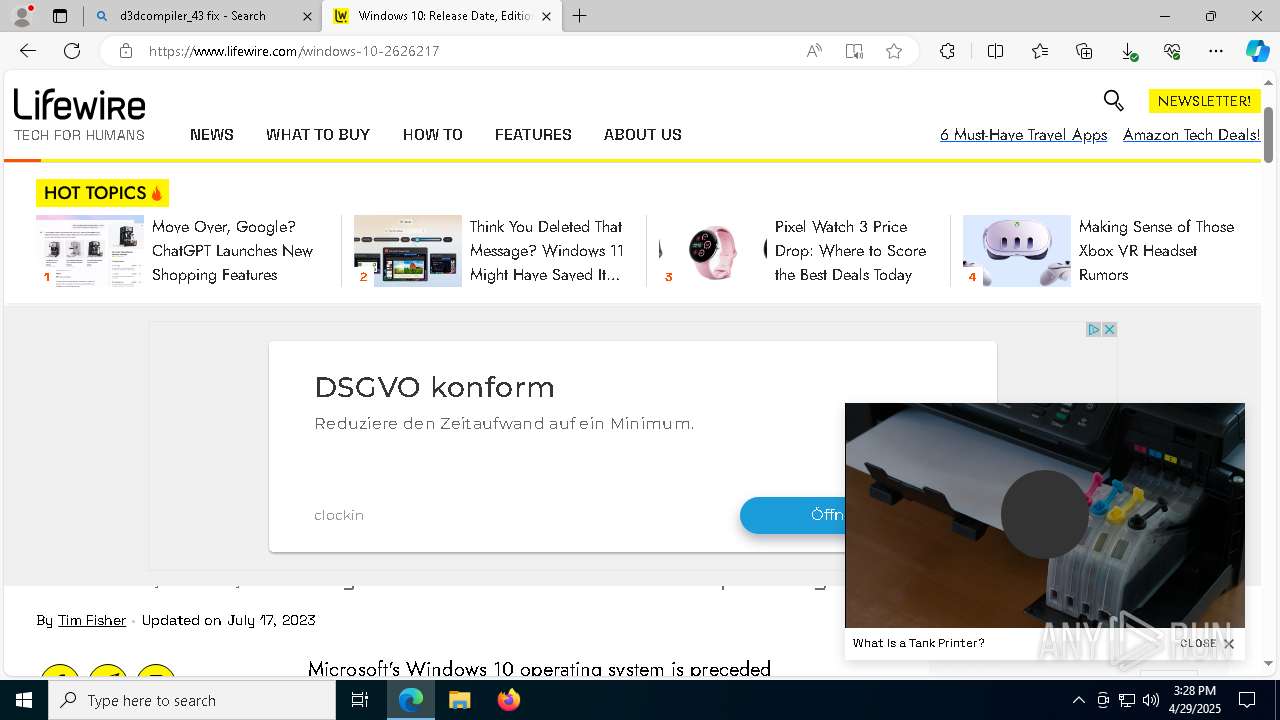Click Type here to search box
The width and height of the screenshot is (1280, 720).
point(192,700)
